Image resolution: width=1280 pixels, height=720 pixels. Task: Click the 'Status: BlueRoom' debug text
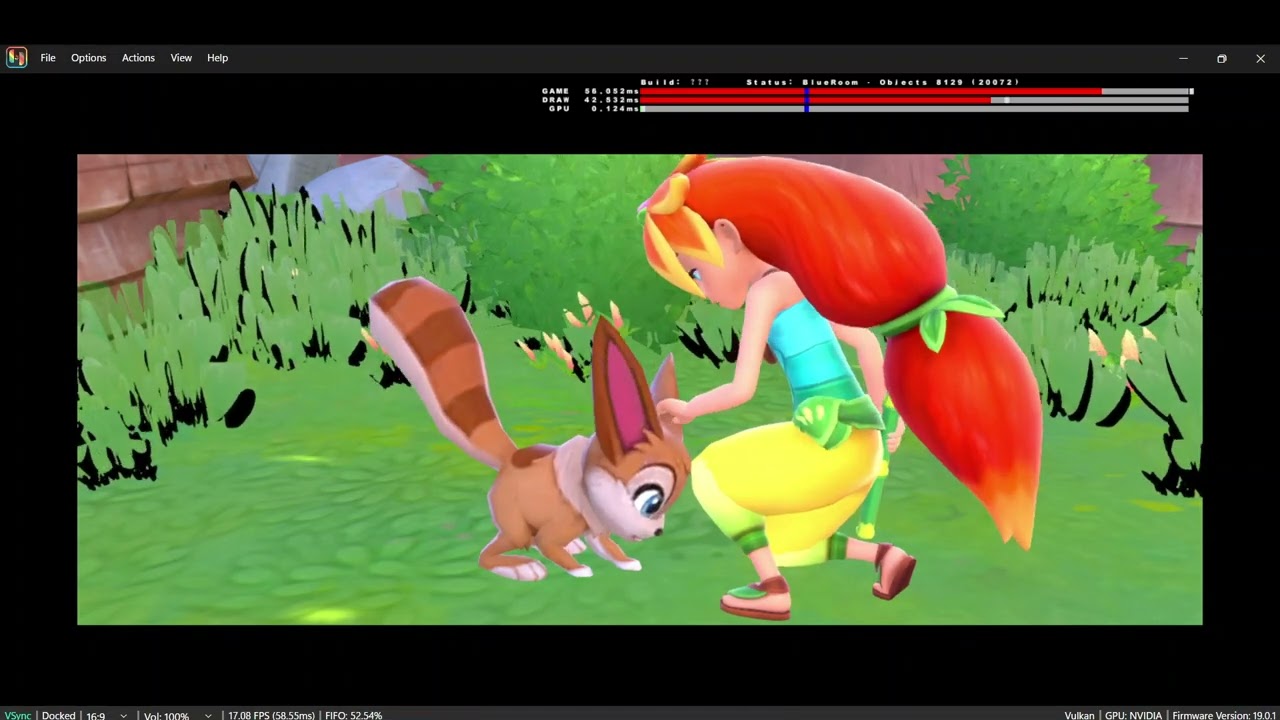[x=802, y=82]
